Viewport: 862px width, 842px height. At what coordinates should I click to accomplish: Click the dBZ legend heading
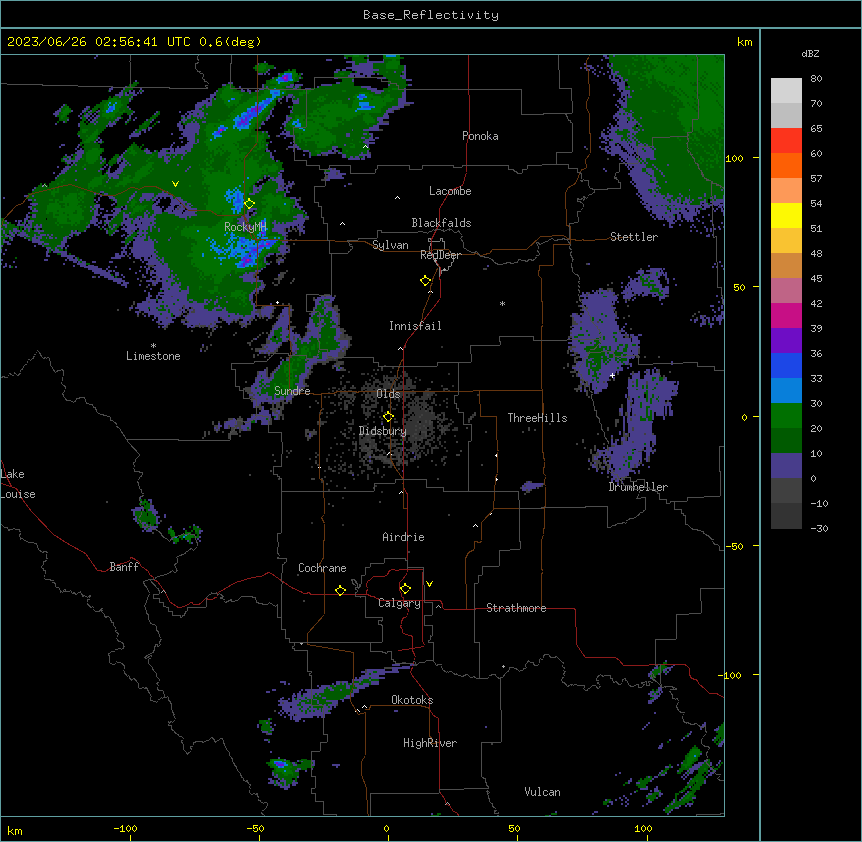pyautogui.click(x=810, y=54)
